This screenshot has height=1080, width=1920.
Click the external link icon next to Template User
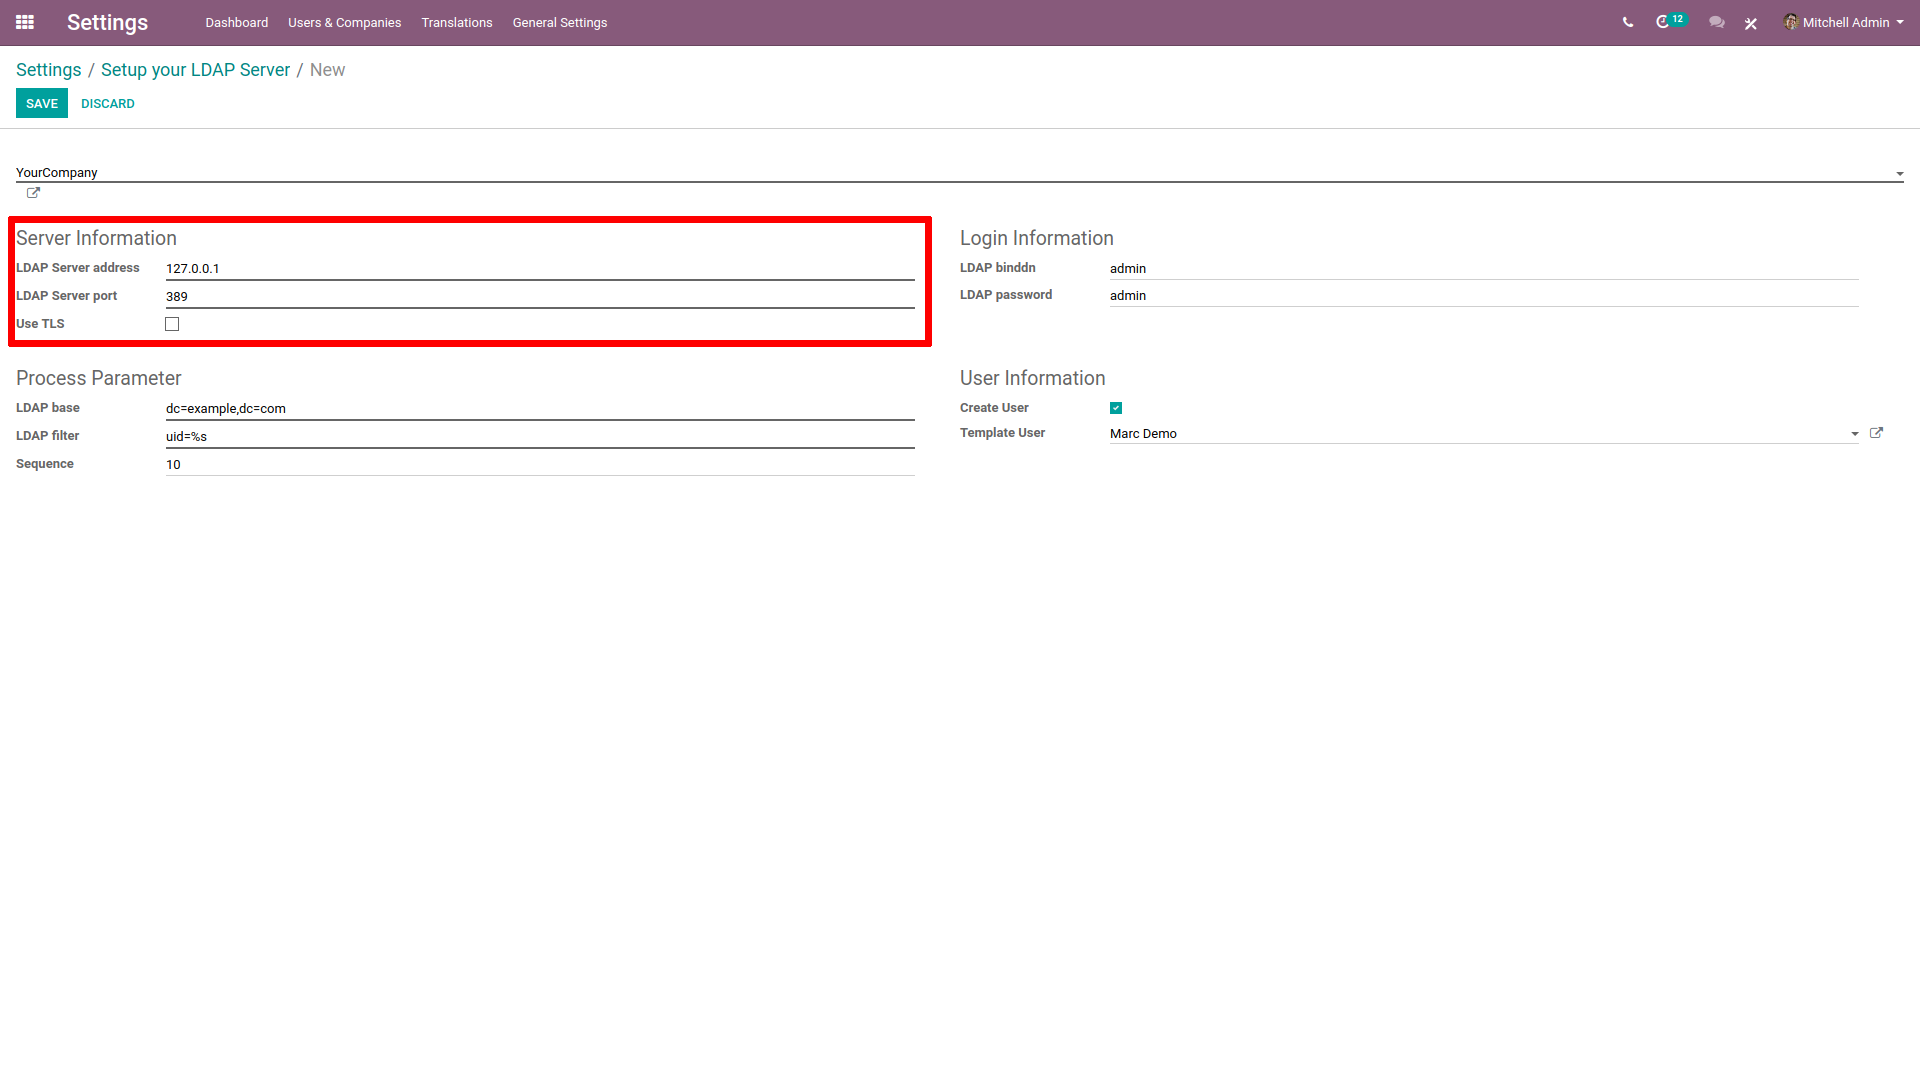[1878, 433]
